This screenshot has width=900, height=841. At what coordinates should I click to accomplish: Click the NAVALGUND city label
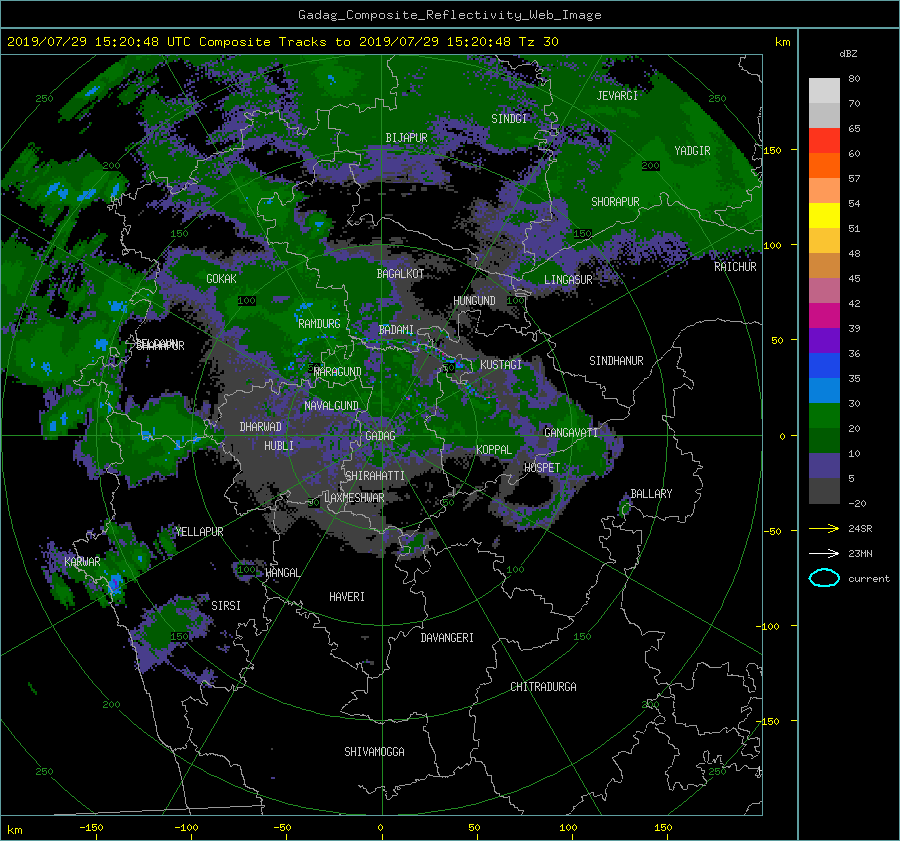click(332, 406)
